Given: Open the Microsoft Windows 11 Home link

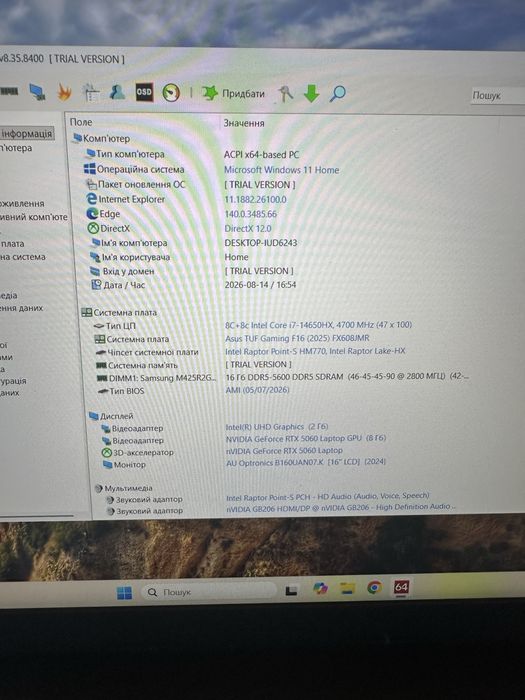Looking at the screenshot, I should [281, 170].
